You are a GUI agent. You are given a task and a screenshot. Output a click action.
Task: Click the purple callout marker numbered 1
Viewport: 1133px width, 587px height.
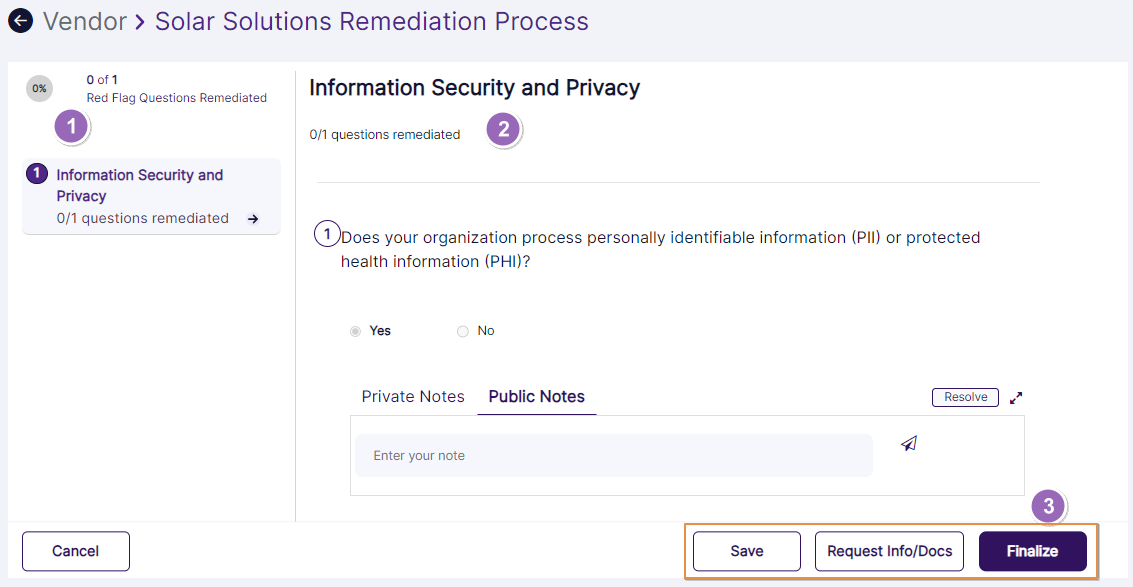[x=71, y=127]
